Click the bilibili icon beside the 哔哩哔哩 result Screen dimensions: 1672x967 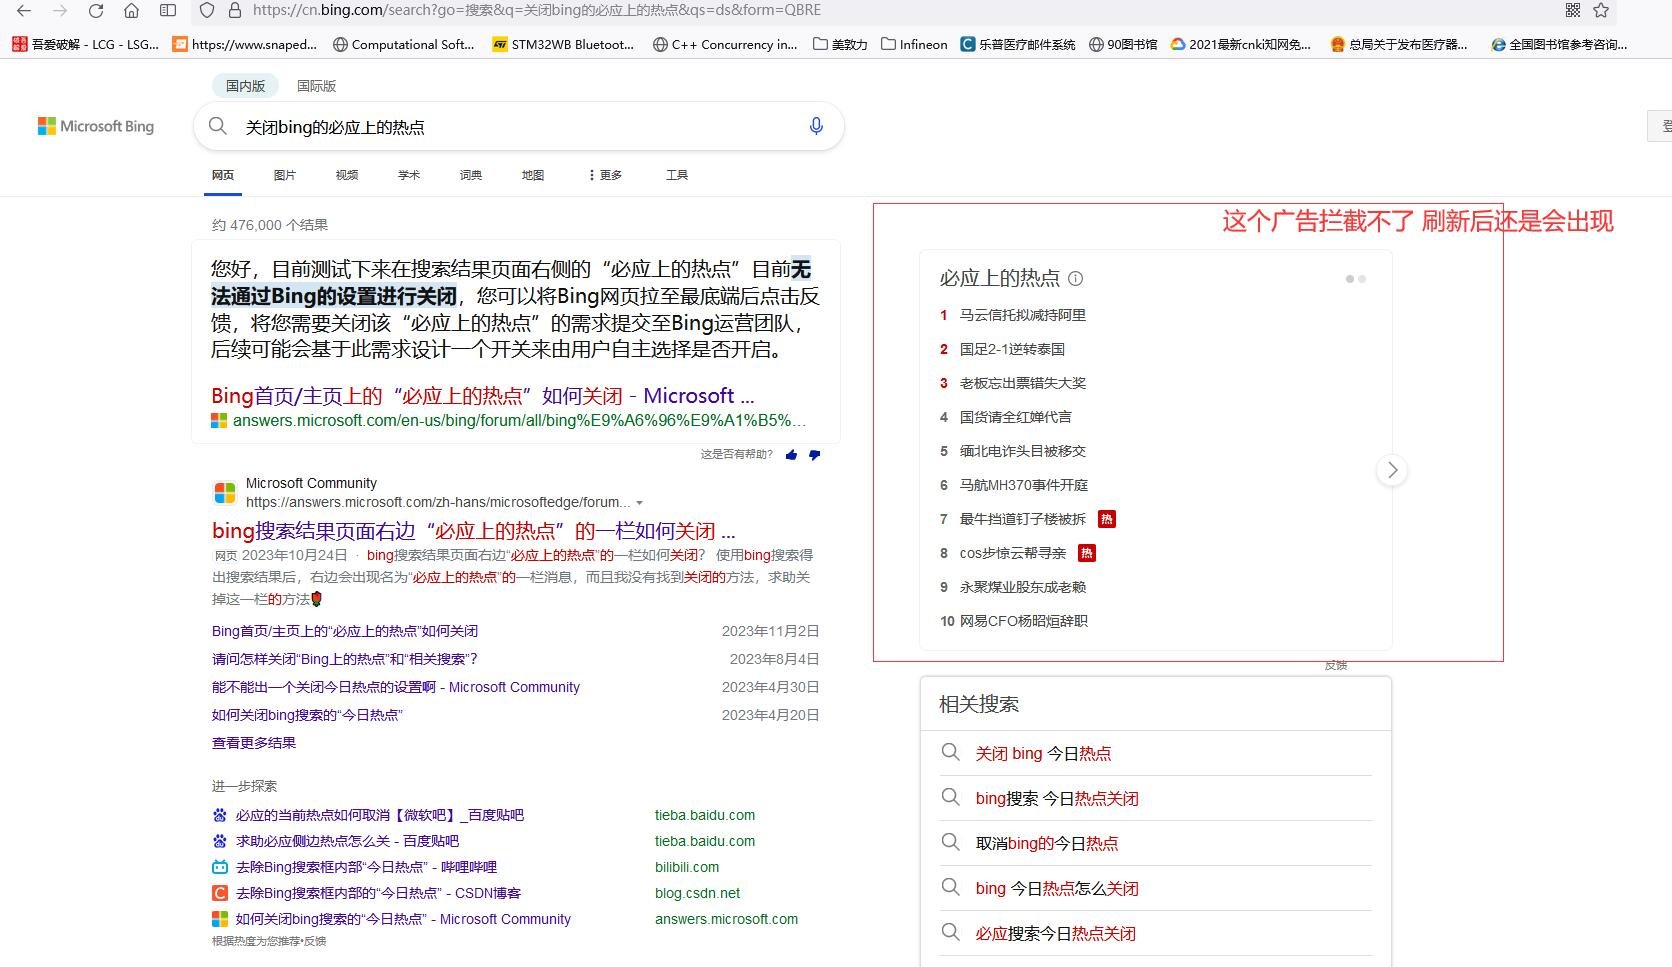(220, 867)
